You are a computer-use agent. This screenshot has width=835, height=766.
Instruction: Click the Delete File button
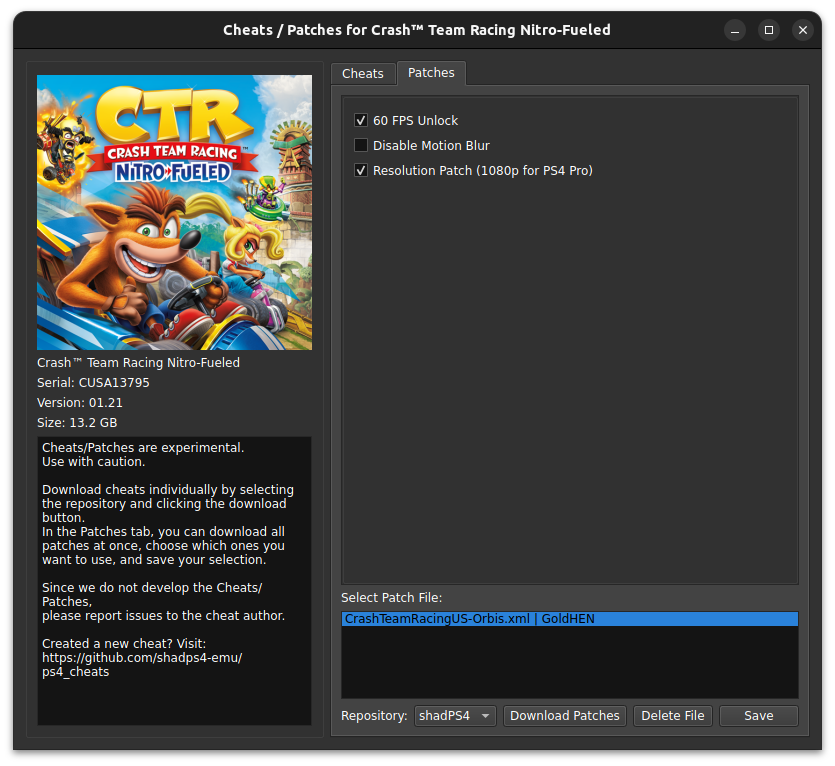point(673,715)
